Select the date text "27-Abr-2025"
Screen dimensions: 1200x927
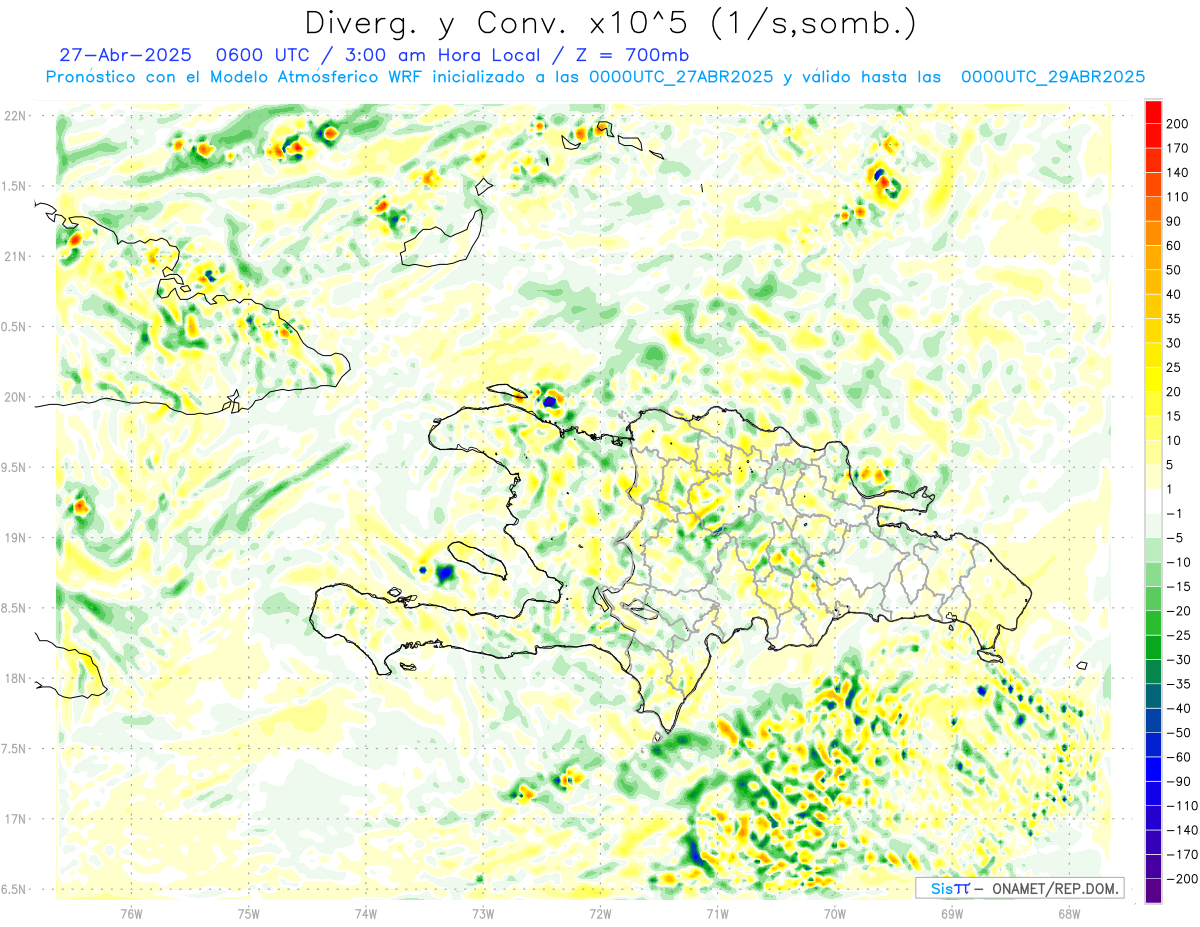click(x=125, y=55)
